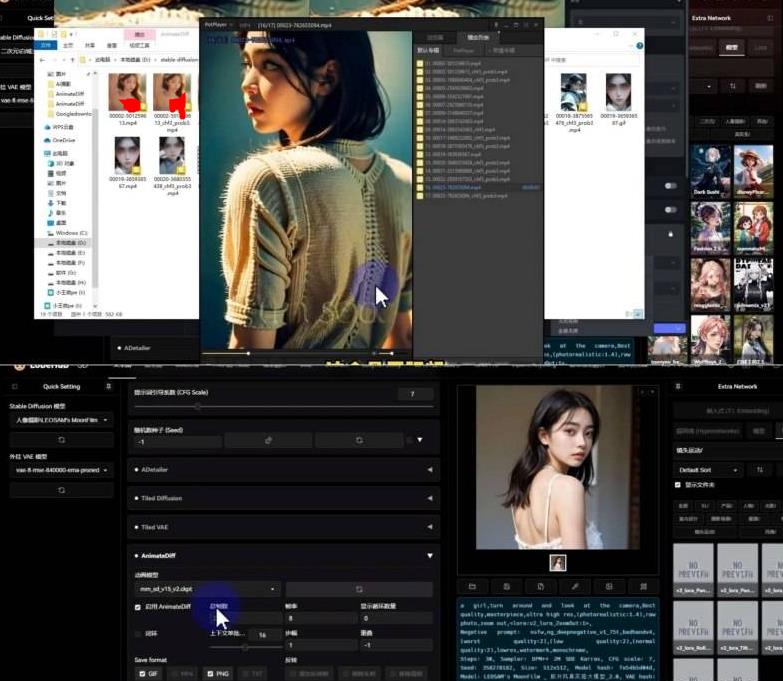Click the refresh icon under Stable Diffusion model
Screen dimensions: 783x681
tap(61, 440)
